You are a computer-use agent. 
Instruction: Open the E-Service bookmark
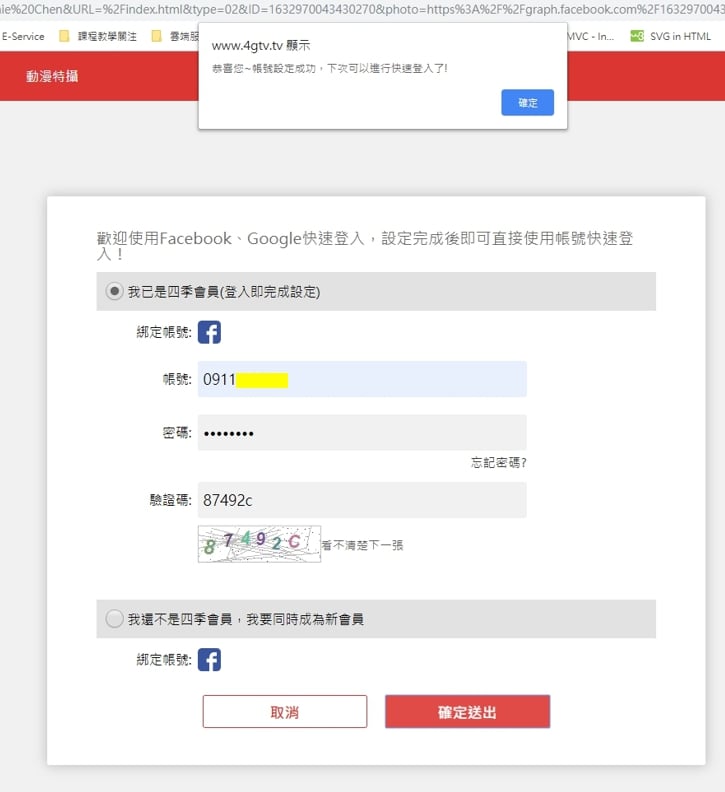tap(23, 36)
